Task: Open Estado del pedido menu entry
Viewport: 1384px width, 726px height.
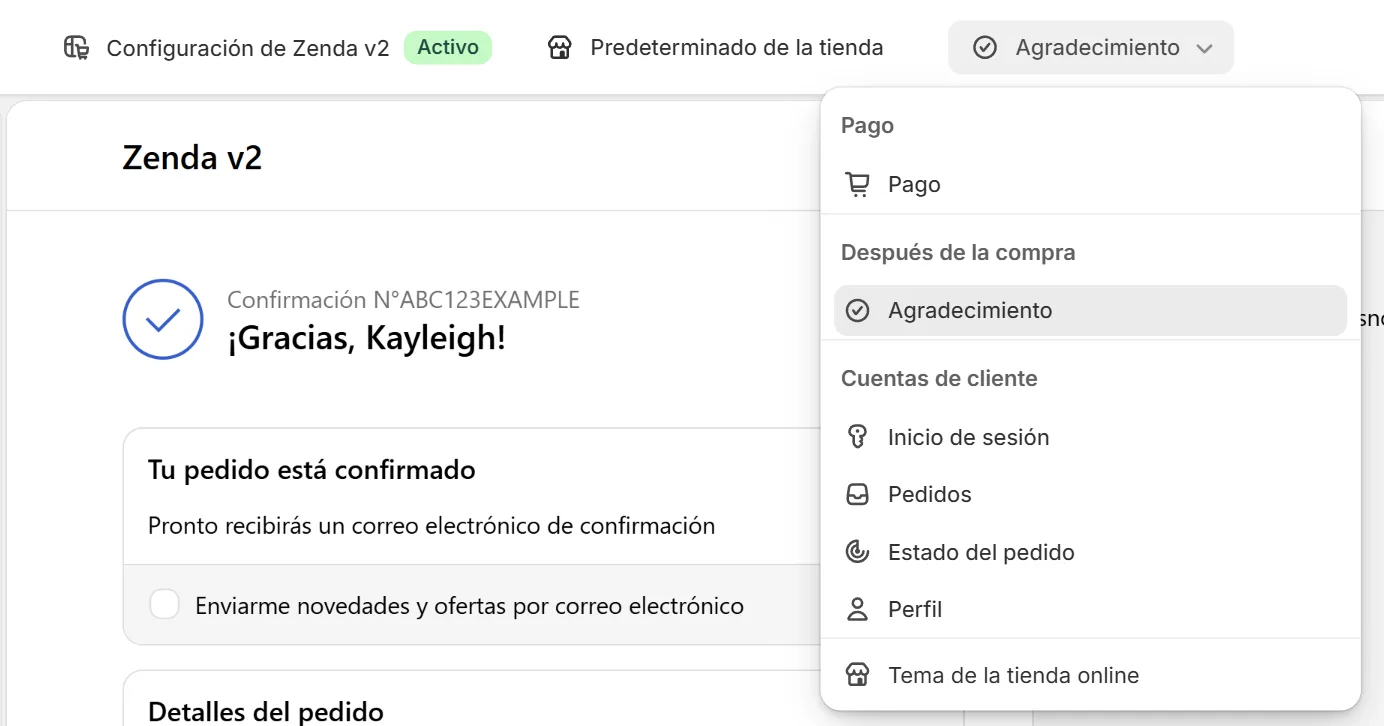Action: point(1090,552)
